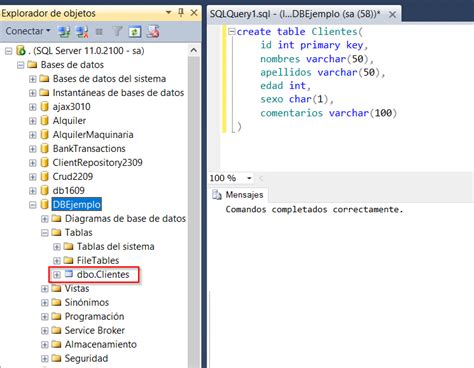Click the ClientRepository2309 database icon
Screen dimensions: 474x368
(x=44, y=163)
